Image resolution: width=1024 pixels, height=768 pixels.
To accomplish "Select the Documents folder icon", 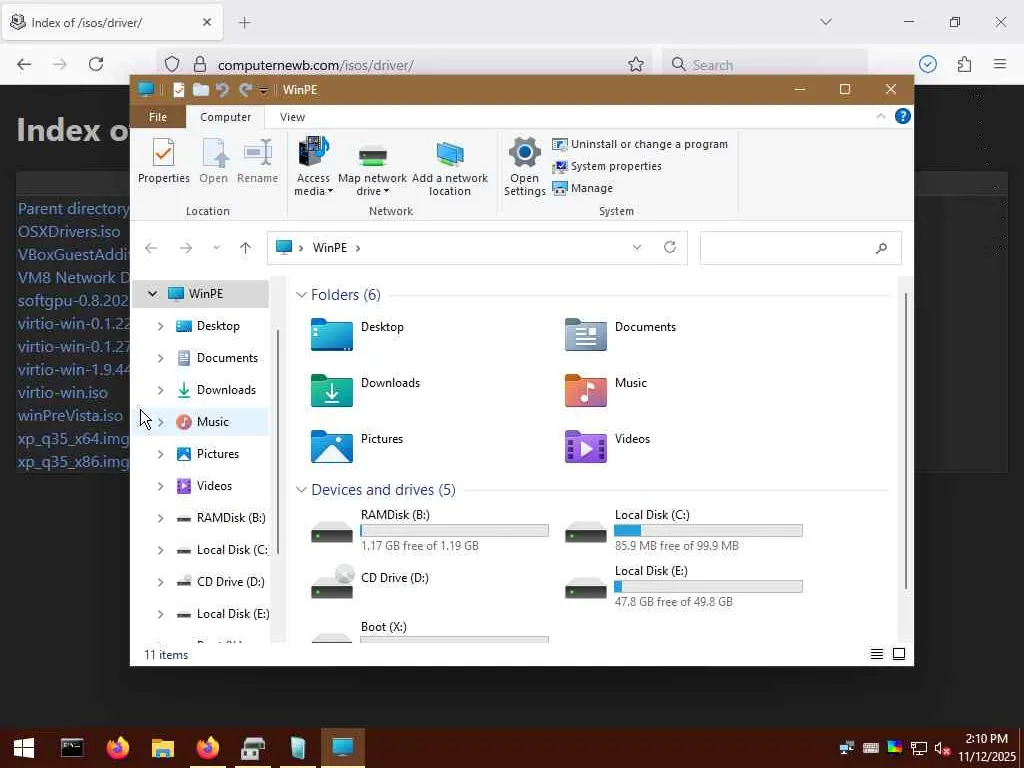I will pyautogui.click(x=585, y=334).
